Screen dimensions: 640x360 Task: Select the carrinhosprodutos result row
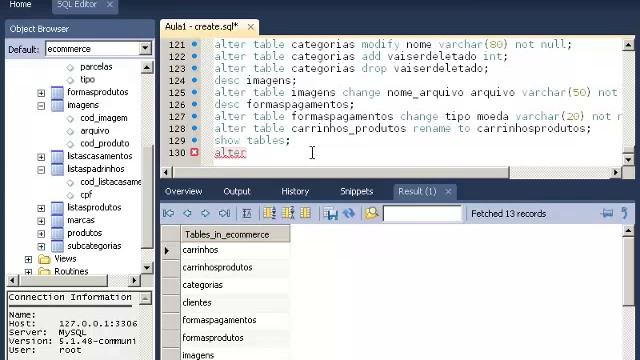tap(236, 267)
